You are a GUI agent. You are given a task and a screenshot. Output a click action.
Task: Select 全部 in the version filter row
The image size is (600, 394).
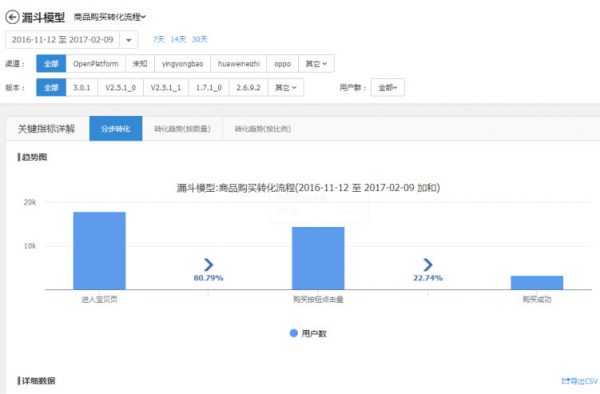click(51, 88)
